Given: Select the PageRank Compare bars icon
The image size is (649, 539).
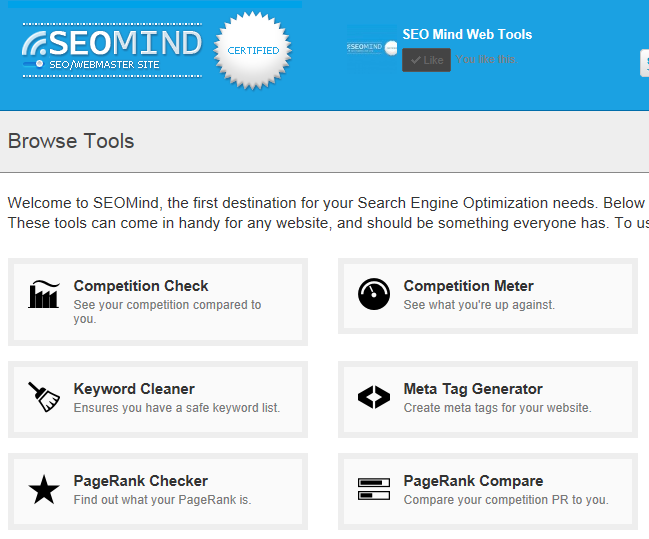Looking at the screenshot, I should tap(374, 490).
